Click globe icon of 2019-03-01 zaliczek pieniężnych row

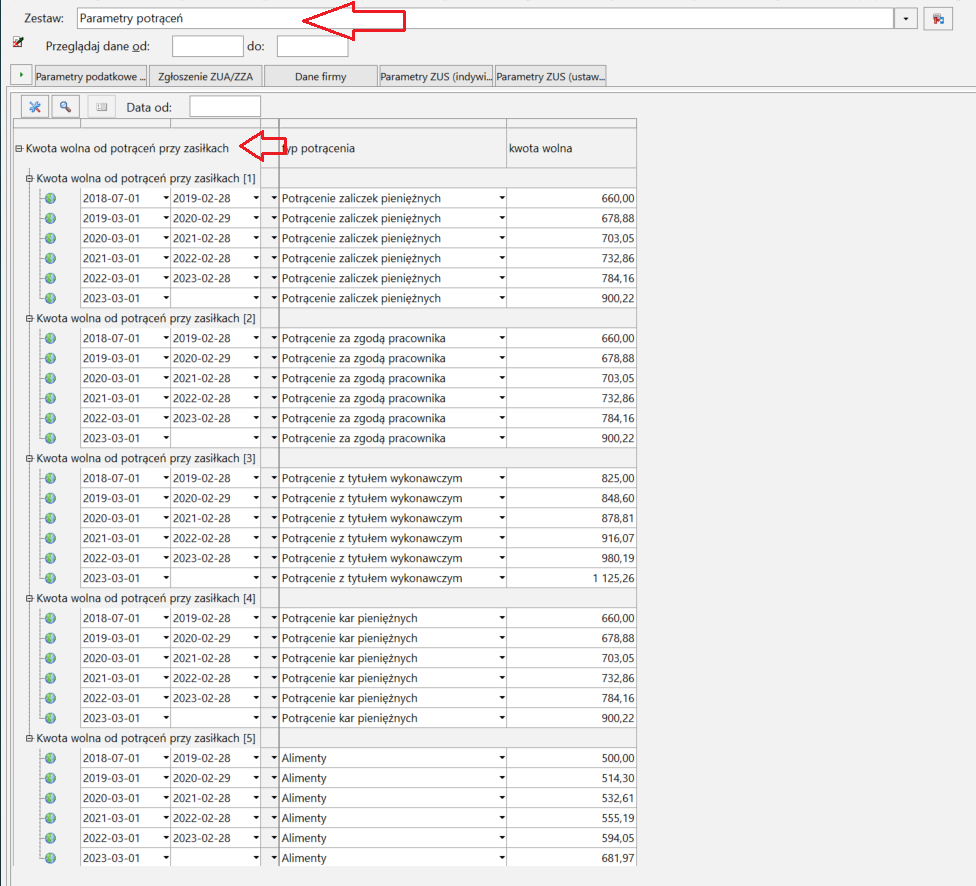tap(50, 219)
